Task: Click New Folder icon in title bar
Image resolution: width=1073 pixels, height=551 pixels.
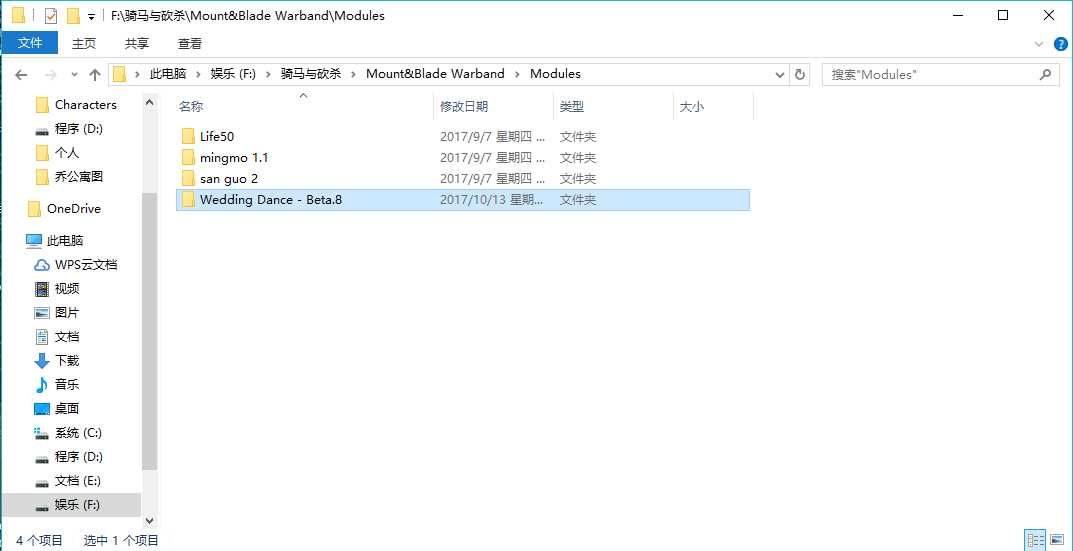Action: (72, 16)
